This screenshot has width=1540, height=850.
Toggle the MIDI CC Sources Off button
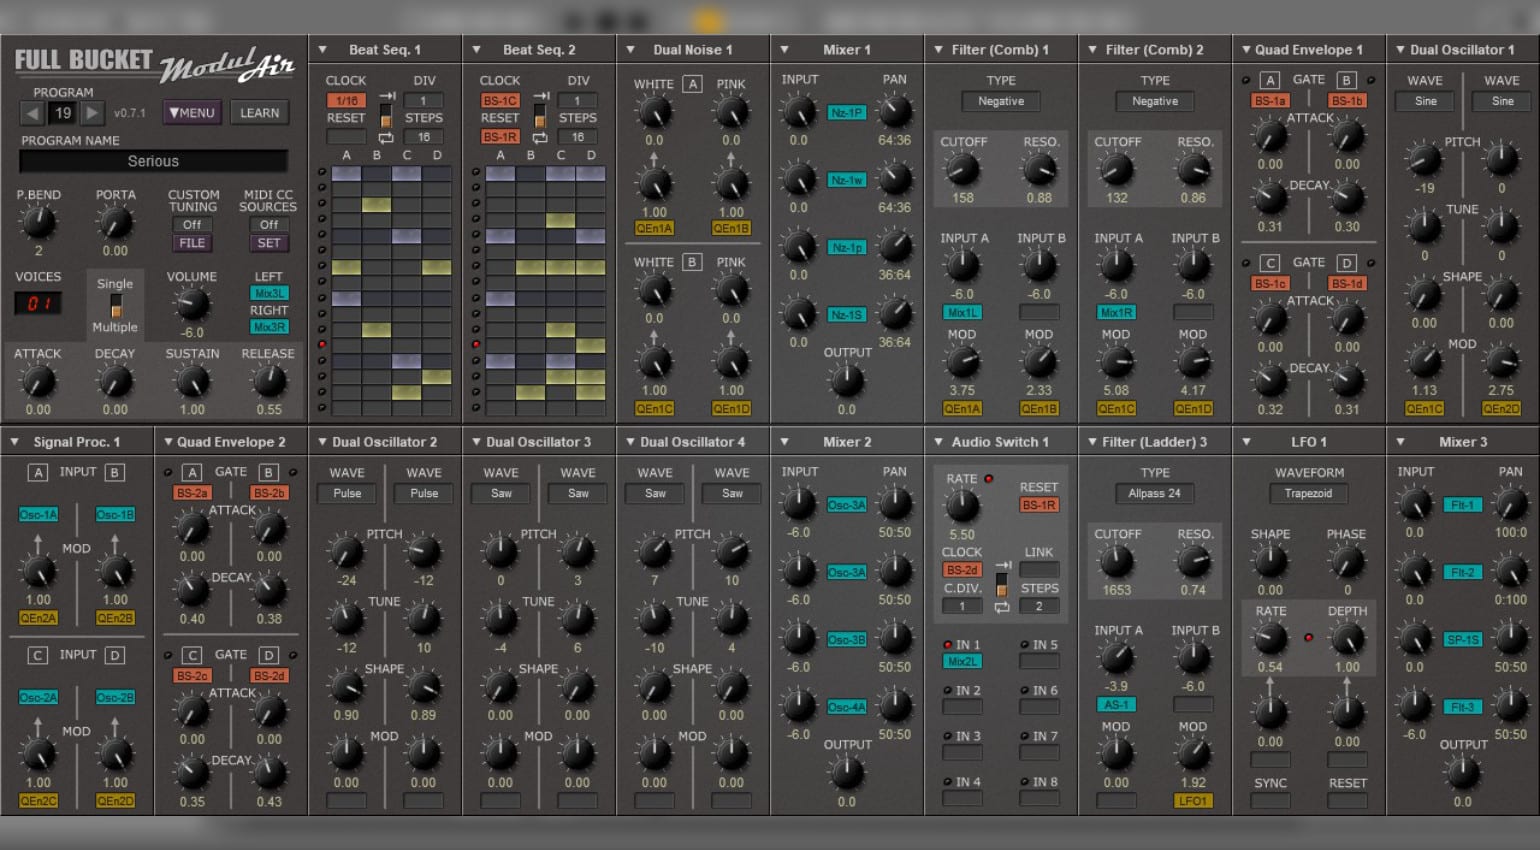(269, 225)
